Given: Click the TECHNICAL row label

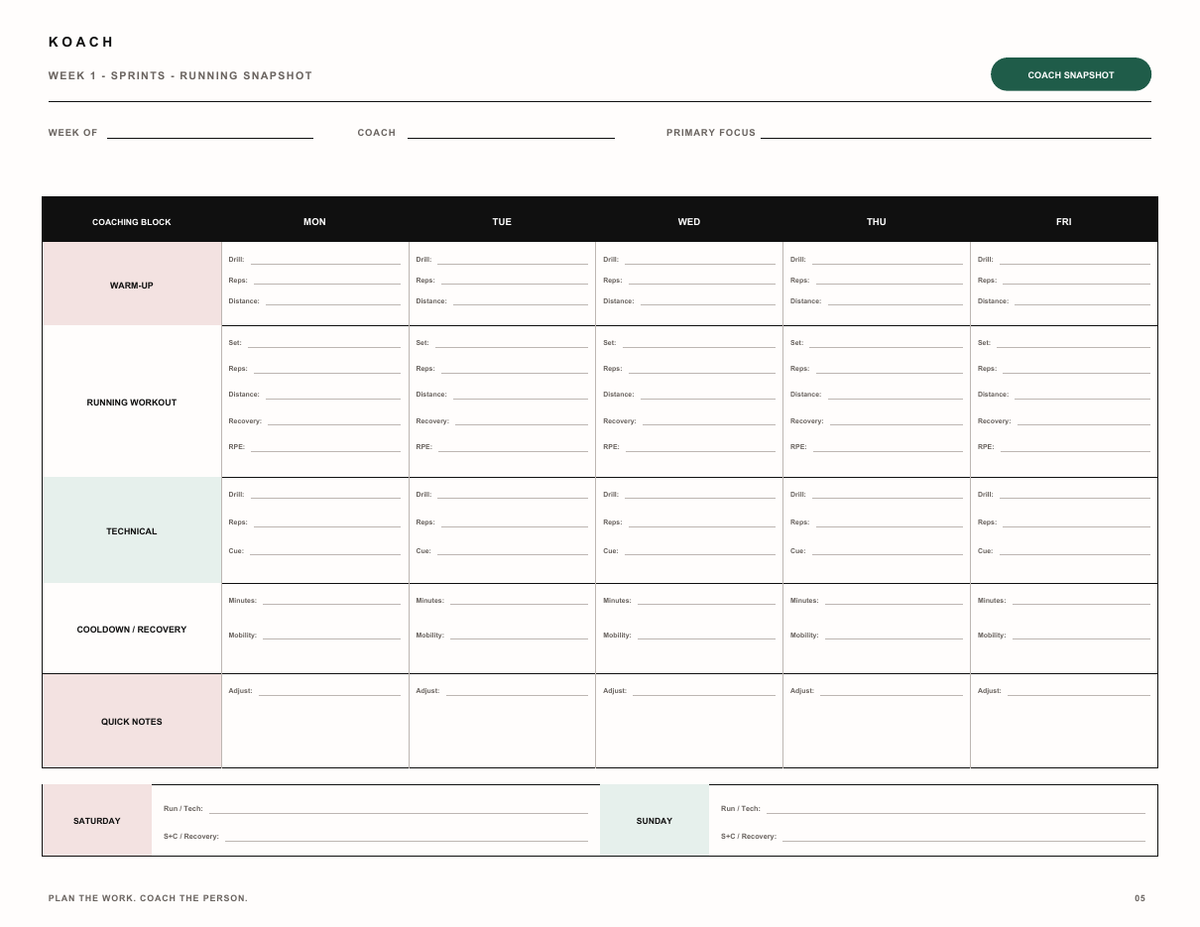Looking at the screenshot, I should click(x=131, y=531).
